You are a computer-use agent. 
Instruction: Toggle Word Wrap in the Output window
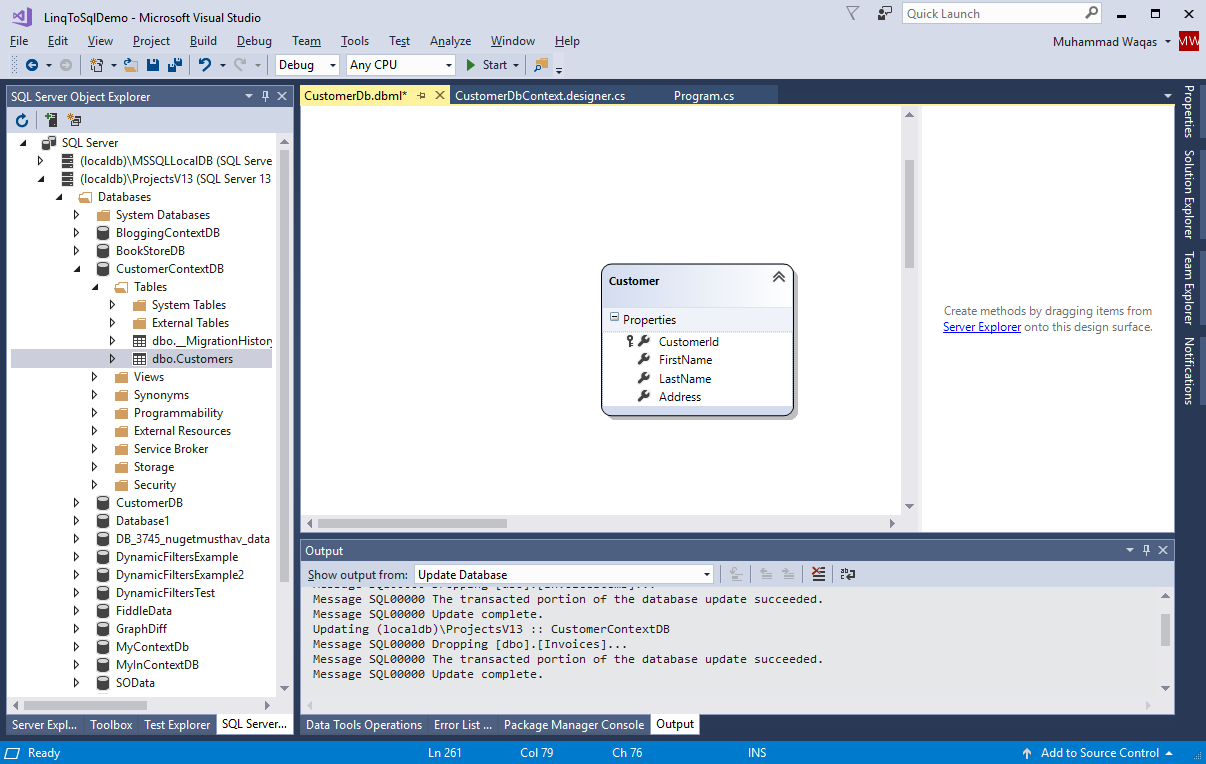(847, 574)
